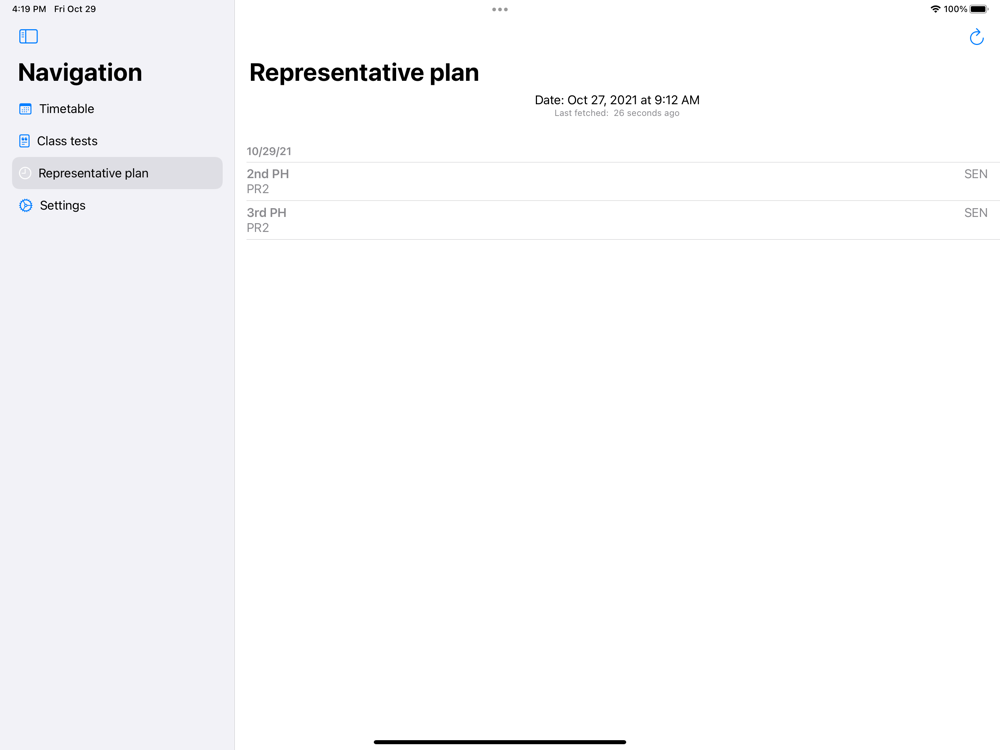Image resolution: width=1000 pixels, height=750 pixels.
Task: Tap the Wi-Fi status icon
Action: pyautogui.click(x=935, y=9)
